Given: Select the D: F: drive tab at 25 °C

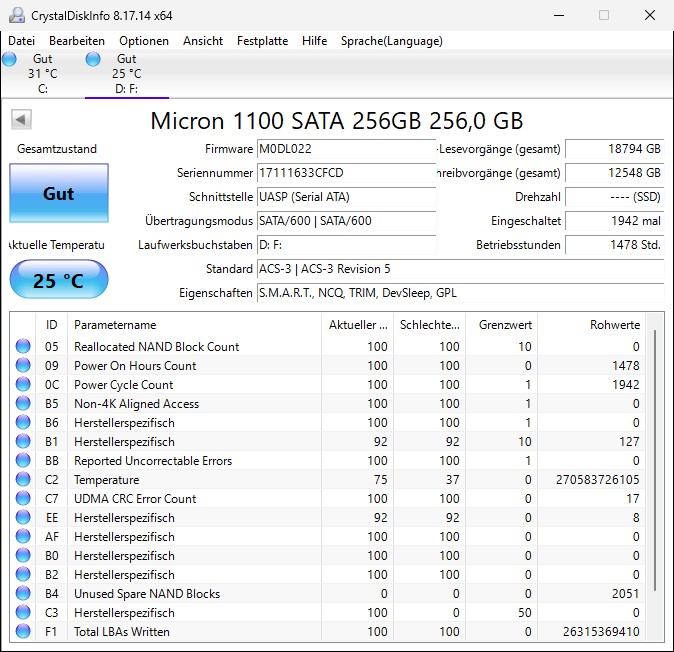Looking at the screenshot, I should 127,73.
